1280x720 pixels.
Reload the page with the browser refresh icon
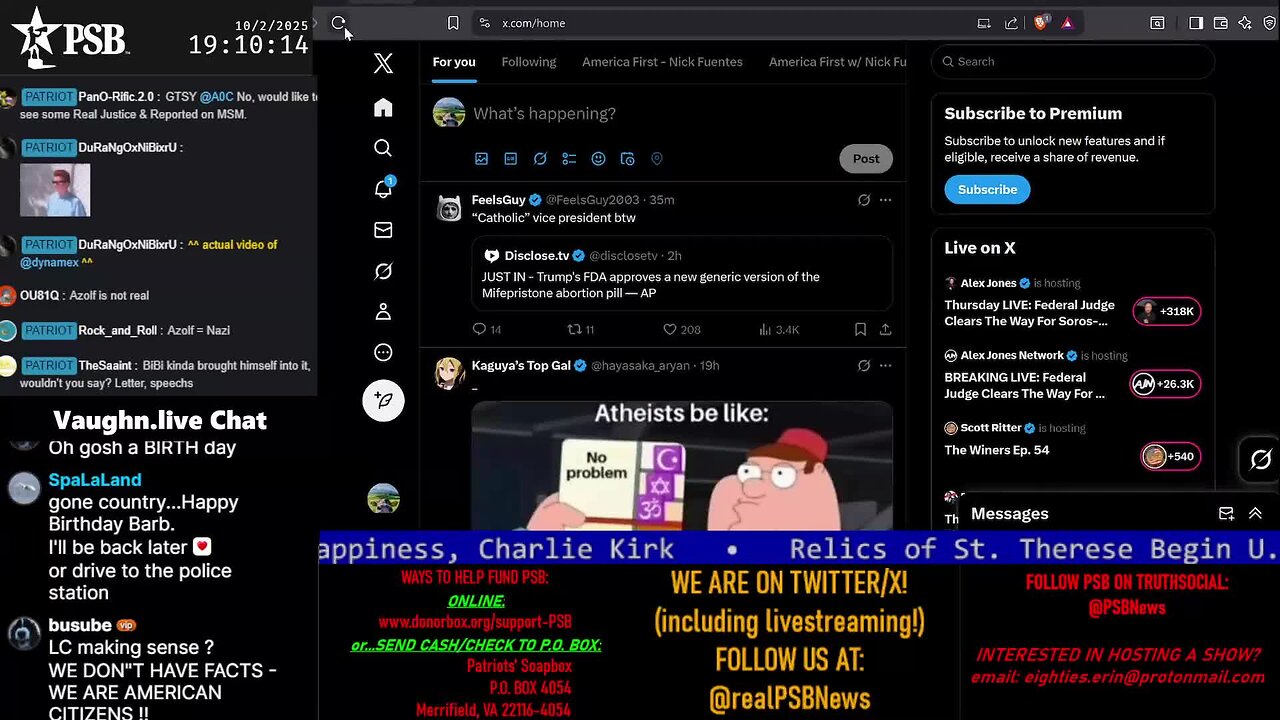[x=338, y=23]
